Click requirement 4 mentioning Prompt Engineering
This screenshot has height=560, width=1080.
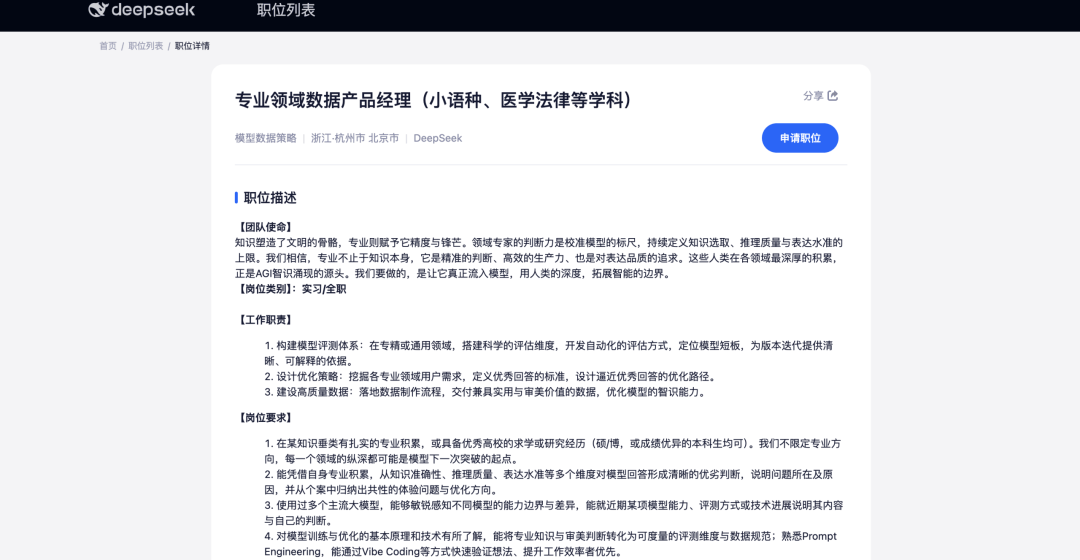(x=550, y=544)
